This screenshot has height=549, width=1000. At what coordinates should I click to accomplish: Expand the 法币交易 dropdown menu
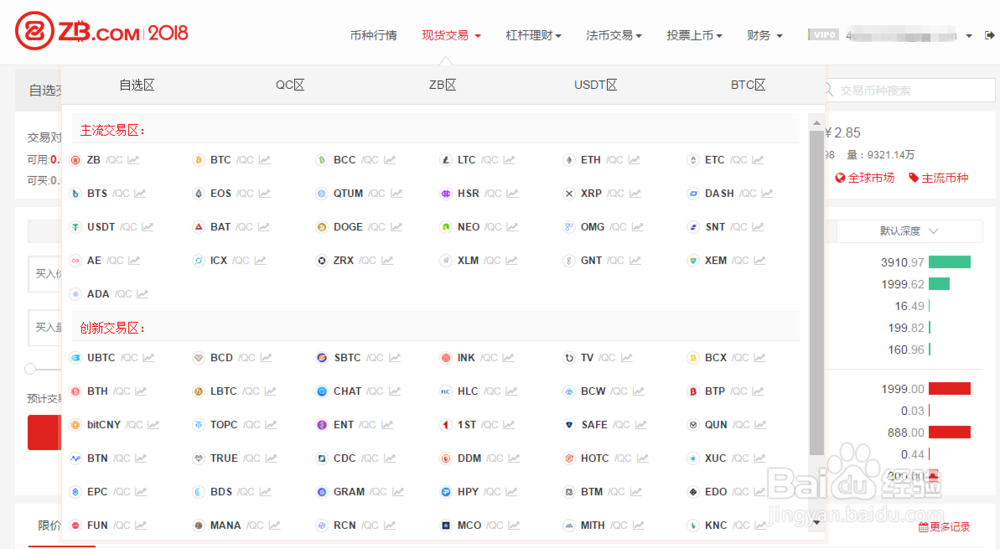click(x=614, y=35)
